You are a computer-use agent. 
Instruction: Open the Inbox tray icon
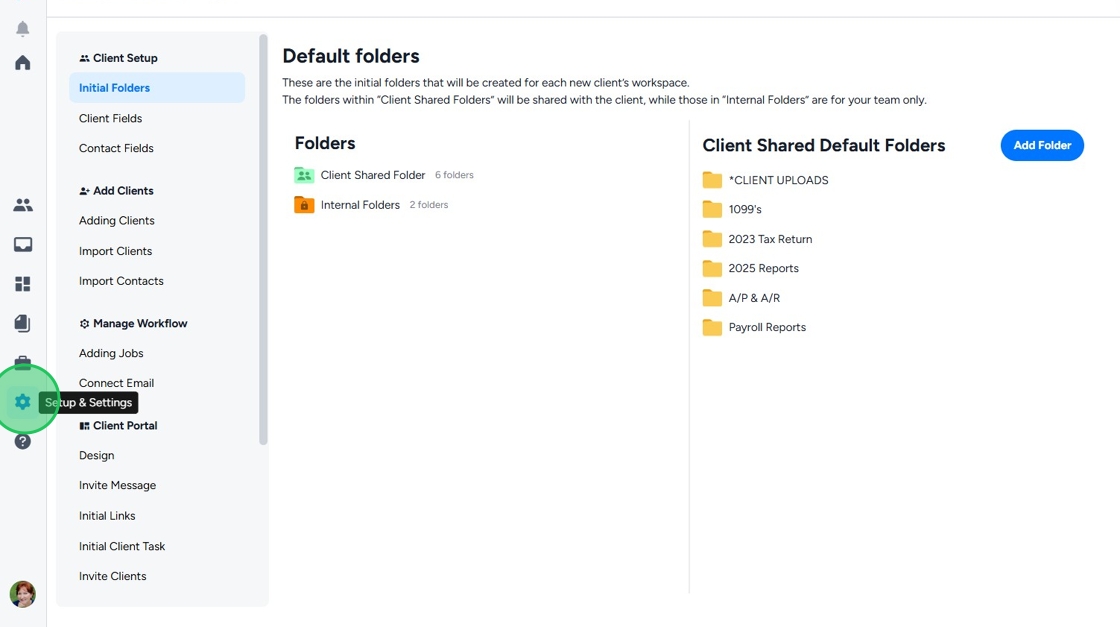pos(22,245)
